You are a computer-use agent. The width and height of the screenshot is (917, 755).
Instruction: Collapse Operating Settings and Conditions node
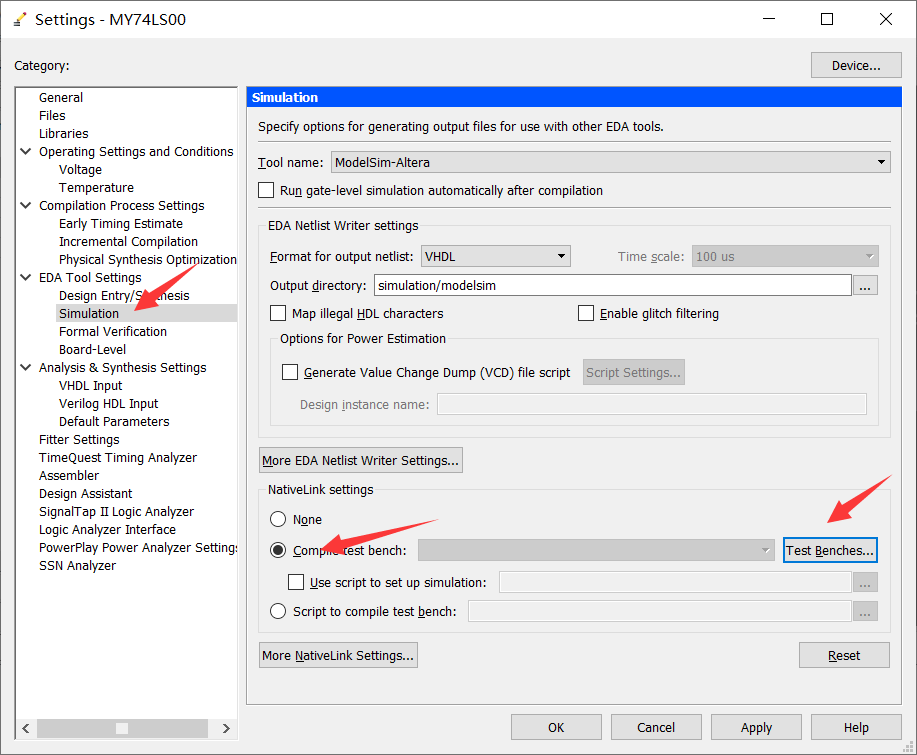26,151
